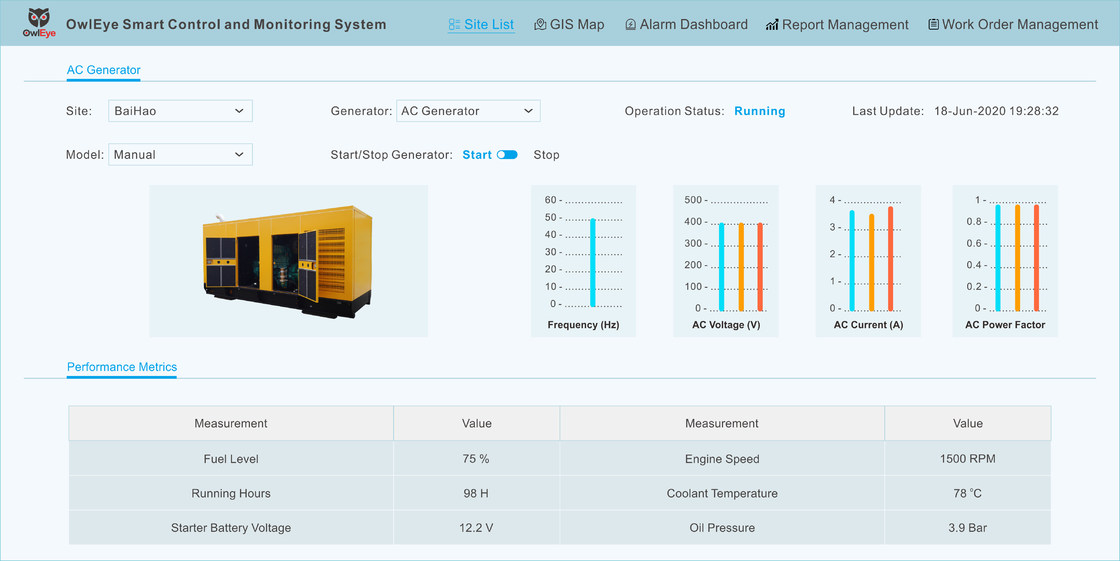Viewport: 1120px width, 561px height.
Task: Toggle the Start/Stop Generator switch
Action: pos(507,155)
